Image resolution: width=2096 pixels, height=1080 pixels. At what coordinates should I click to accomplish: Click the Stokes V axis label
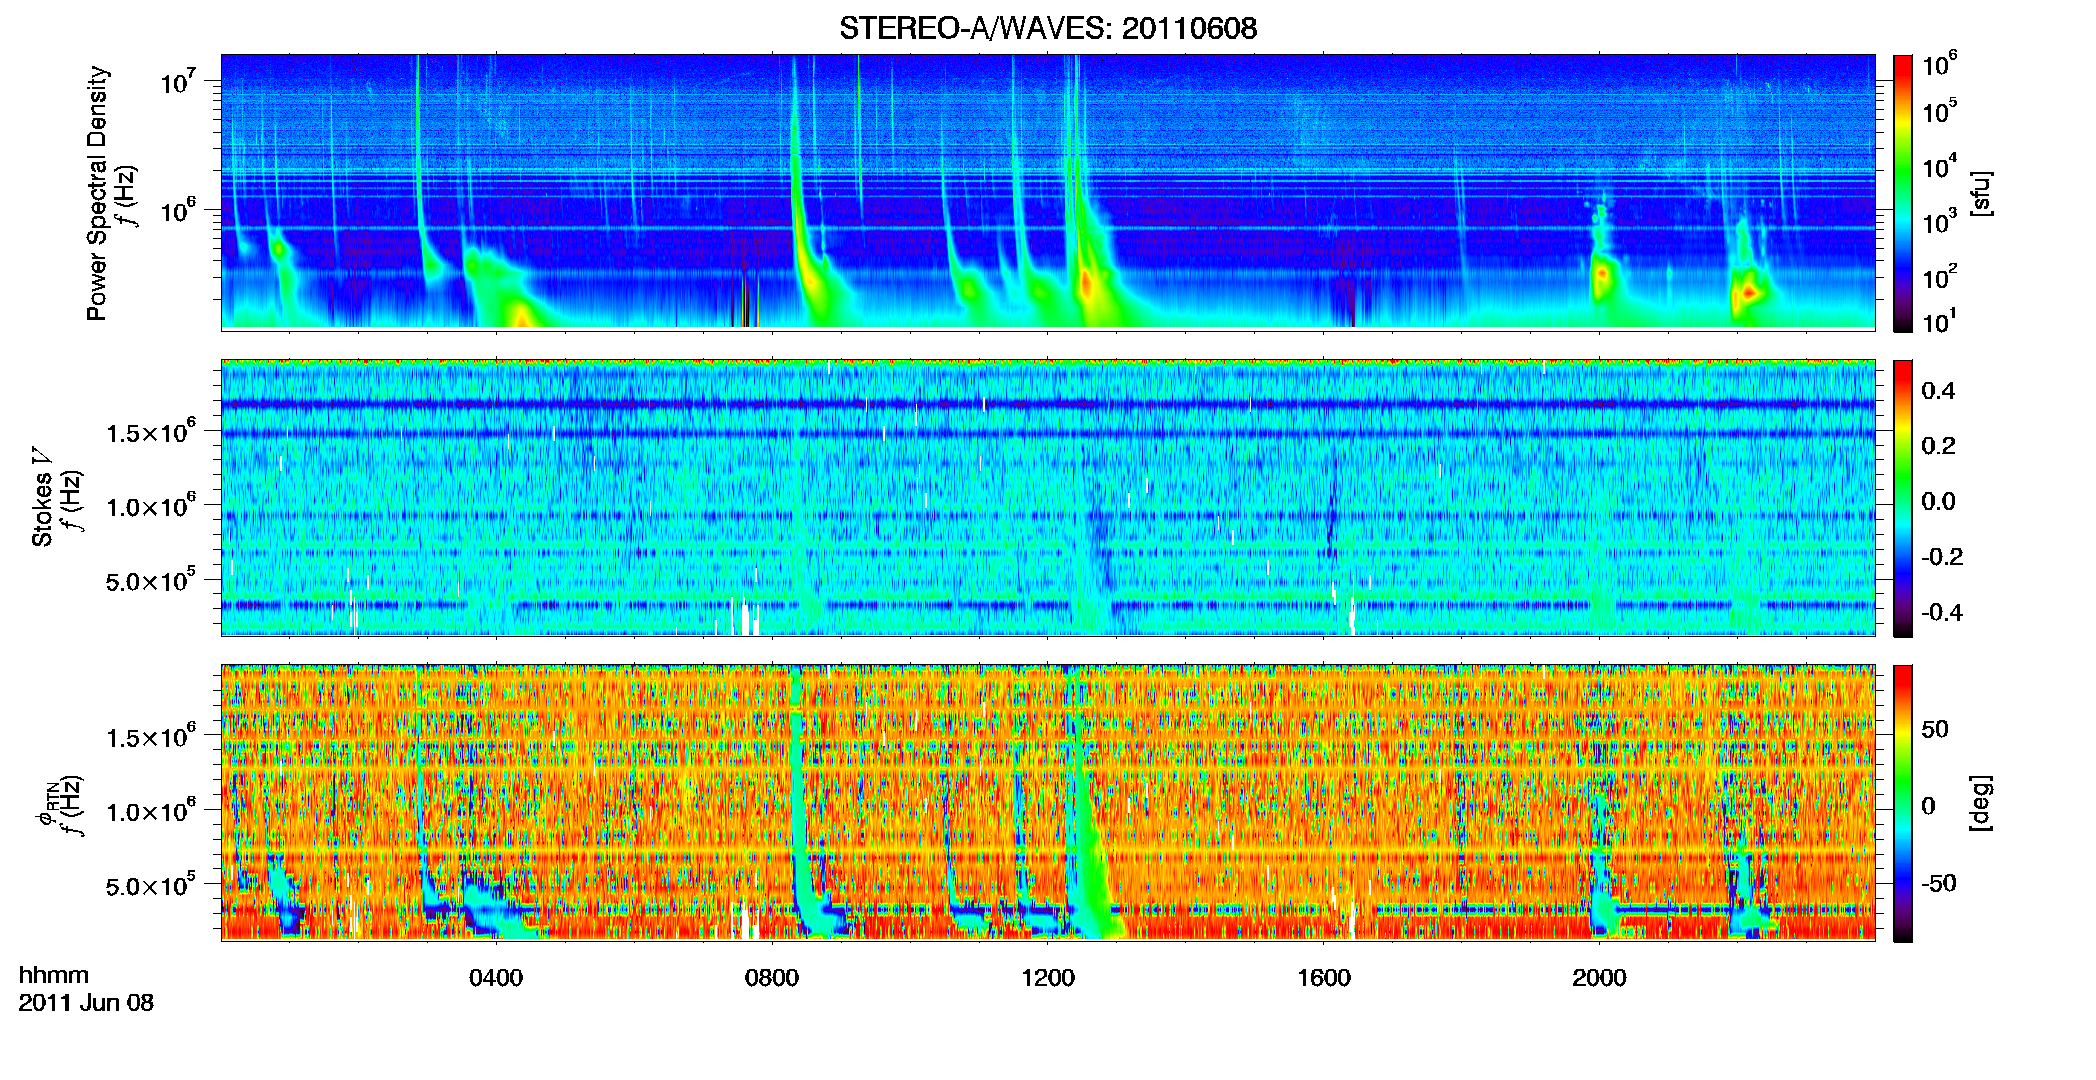coord(43,497)
